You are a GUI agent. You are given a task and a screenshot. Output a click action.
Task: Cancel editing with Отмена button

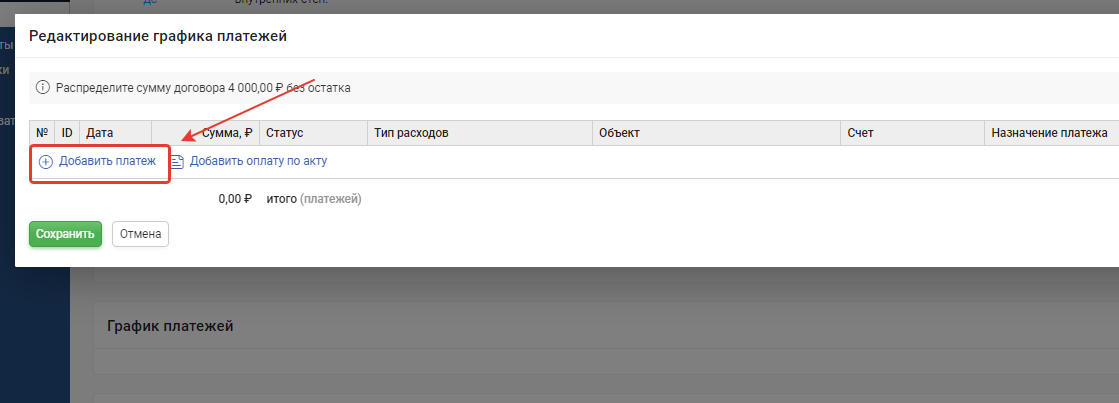point(141,234)
